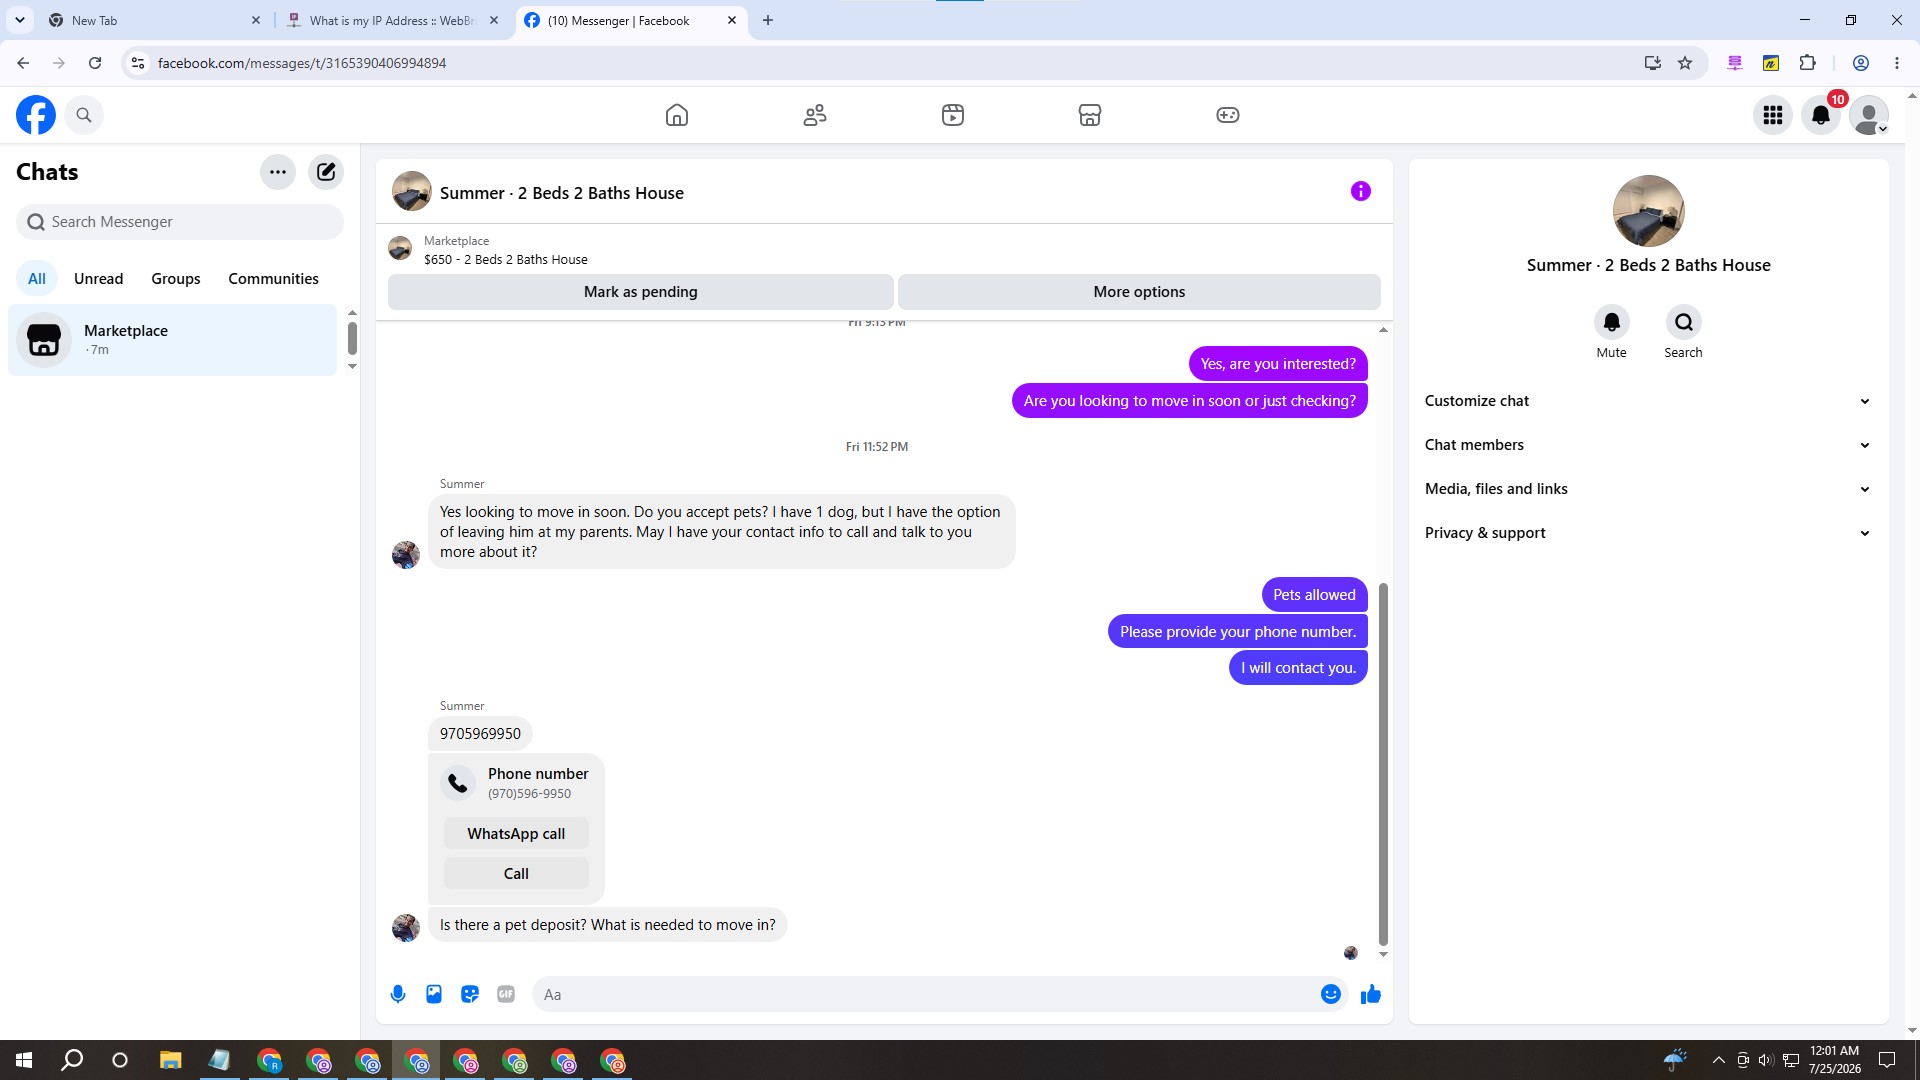The height and width of the screenshot is (1080, 1920).
Task: Open the Marketplace icon in top navigation
Action: [x=1090, y=115]
